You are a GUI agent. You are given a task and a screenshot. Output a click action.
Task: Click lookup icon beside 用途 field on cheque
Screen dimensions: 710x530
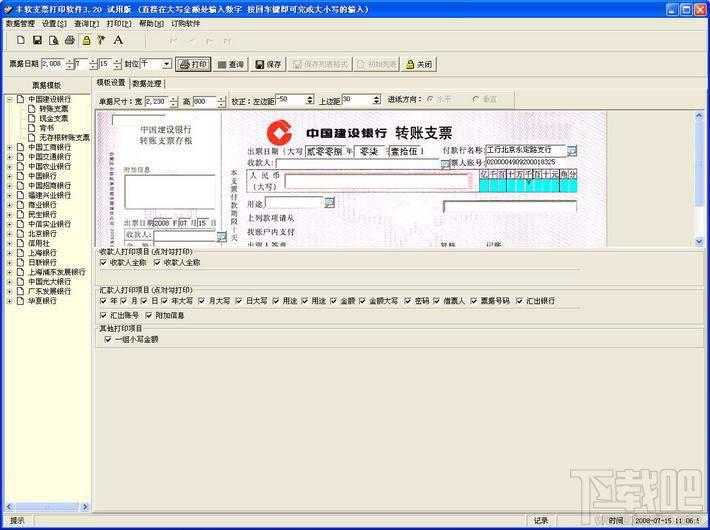(330, 202)
